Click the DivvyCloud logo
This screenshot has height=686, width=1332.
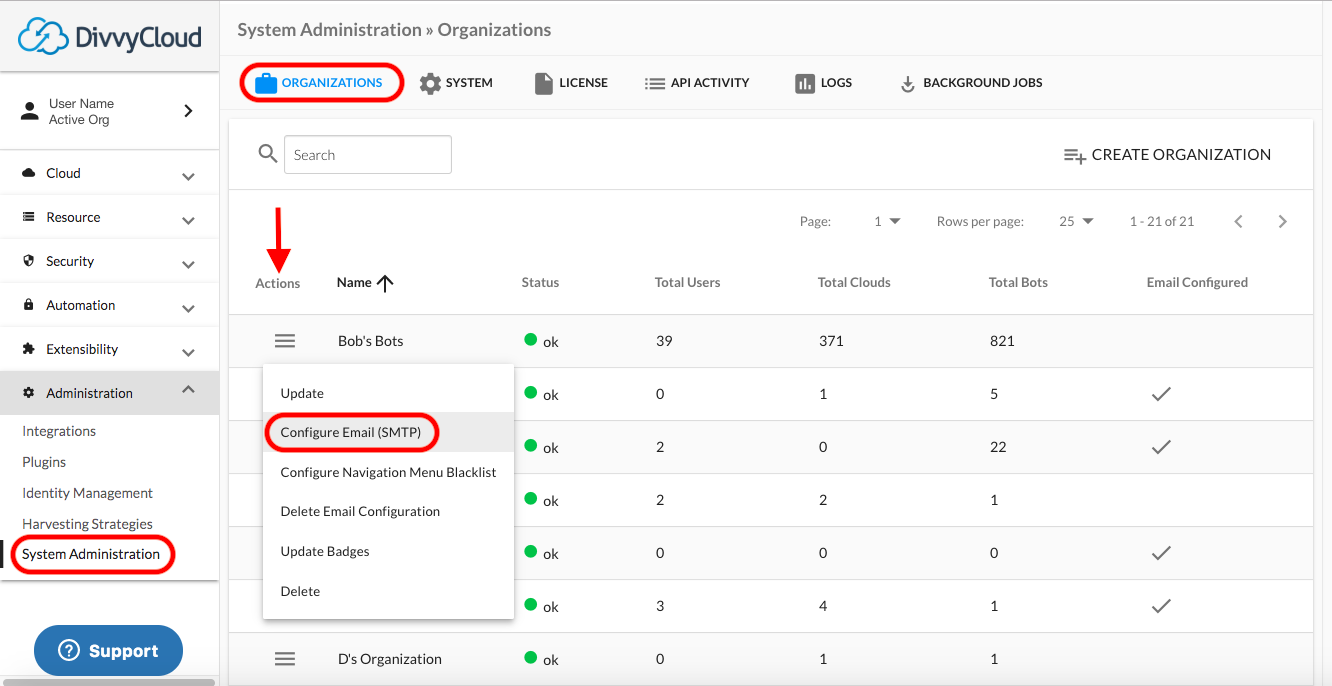click(110, 36)
